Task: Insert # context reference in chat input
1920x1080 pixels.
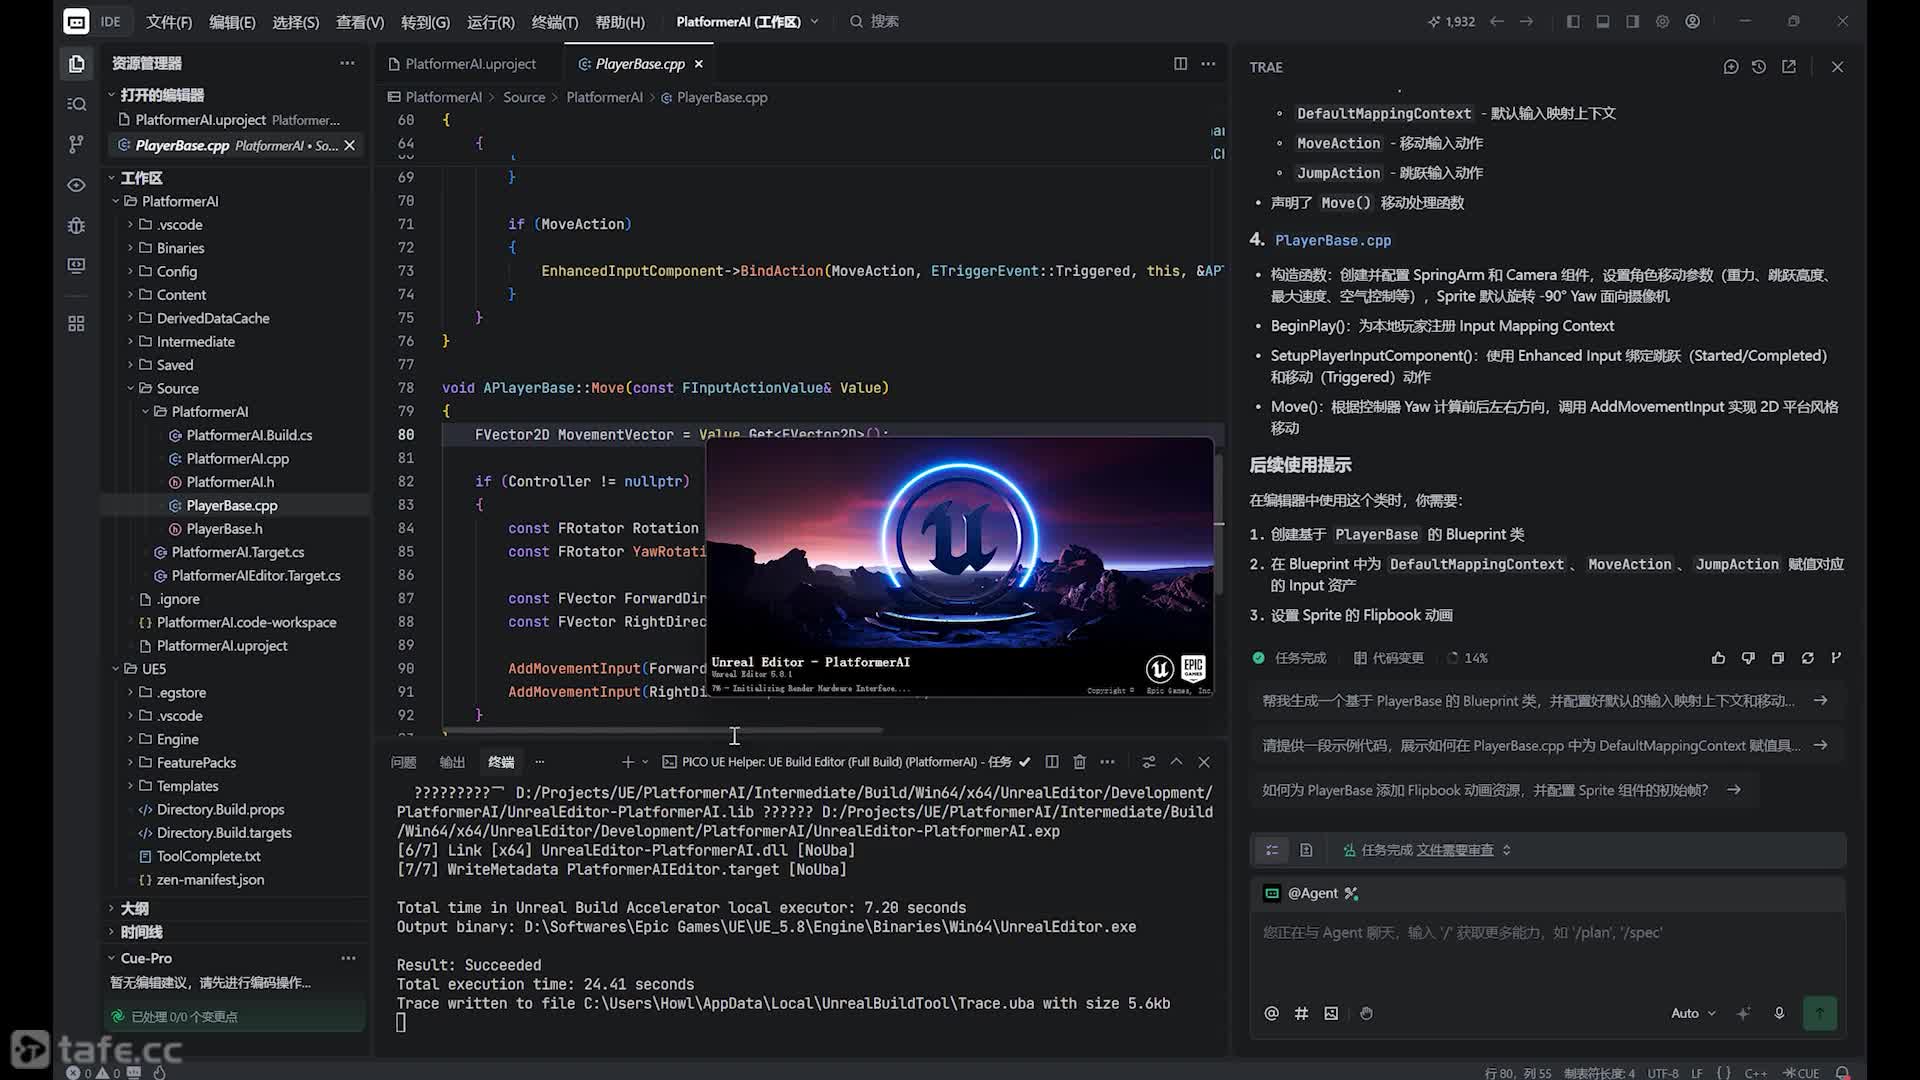Action: click(1301, 1013)
